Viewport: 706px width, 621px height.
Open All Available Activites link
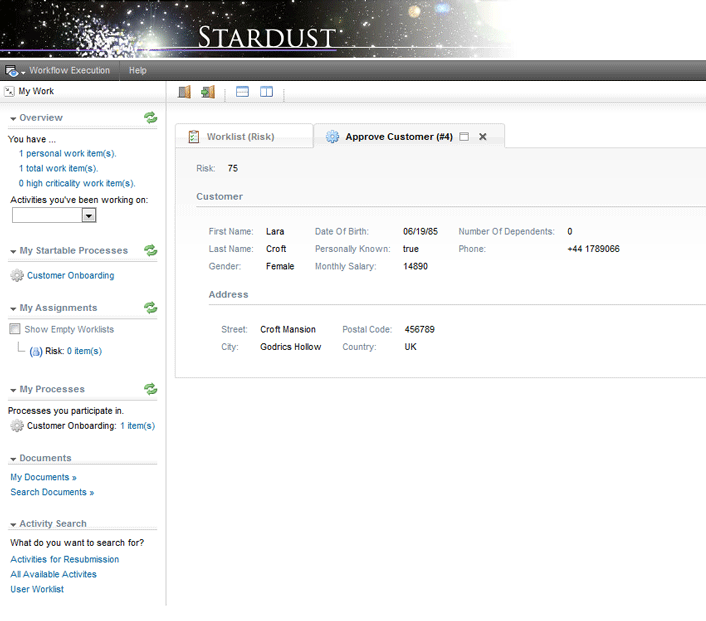tap(54, 574)
